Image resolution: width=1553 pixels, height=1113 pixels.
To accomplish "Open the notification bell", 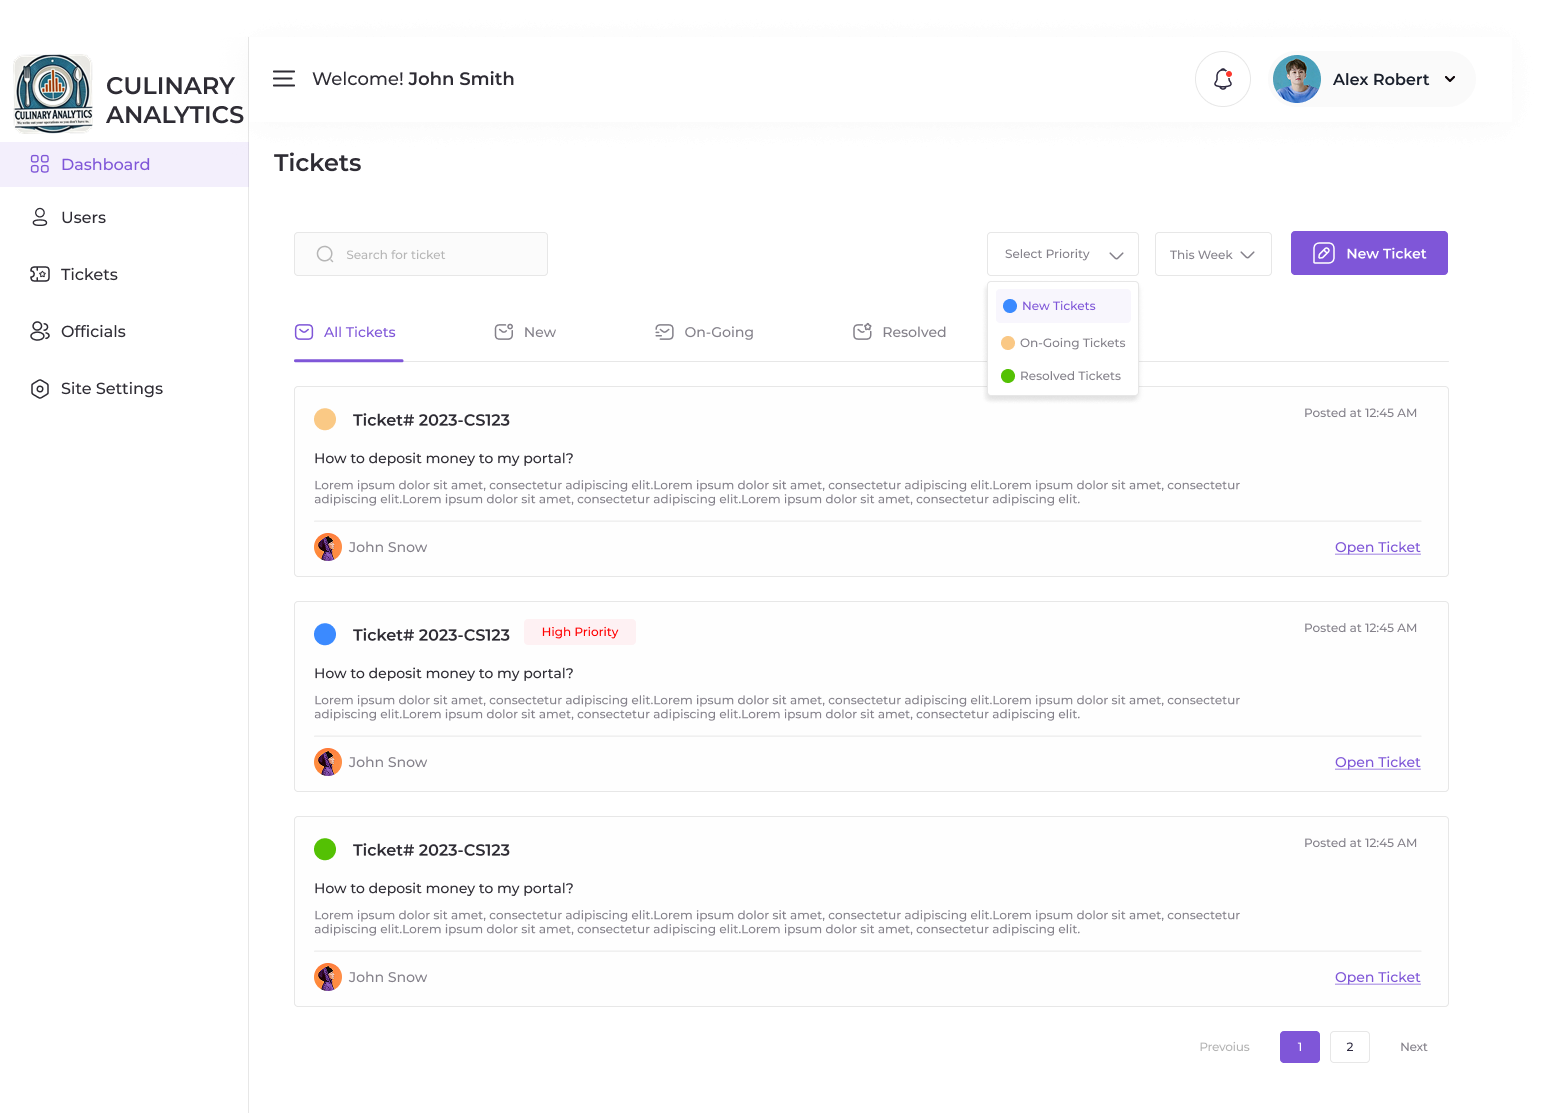I will tap(1222, 79).
